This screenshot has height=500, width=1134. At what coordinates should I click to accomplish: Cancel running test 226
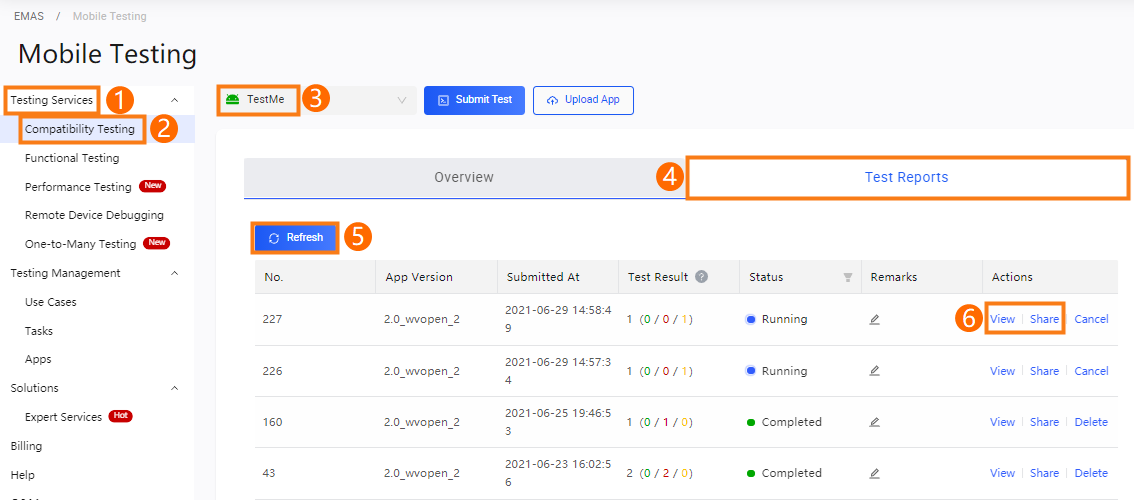[x=1091, y=371]
